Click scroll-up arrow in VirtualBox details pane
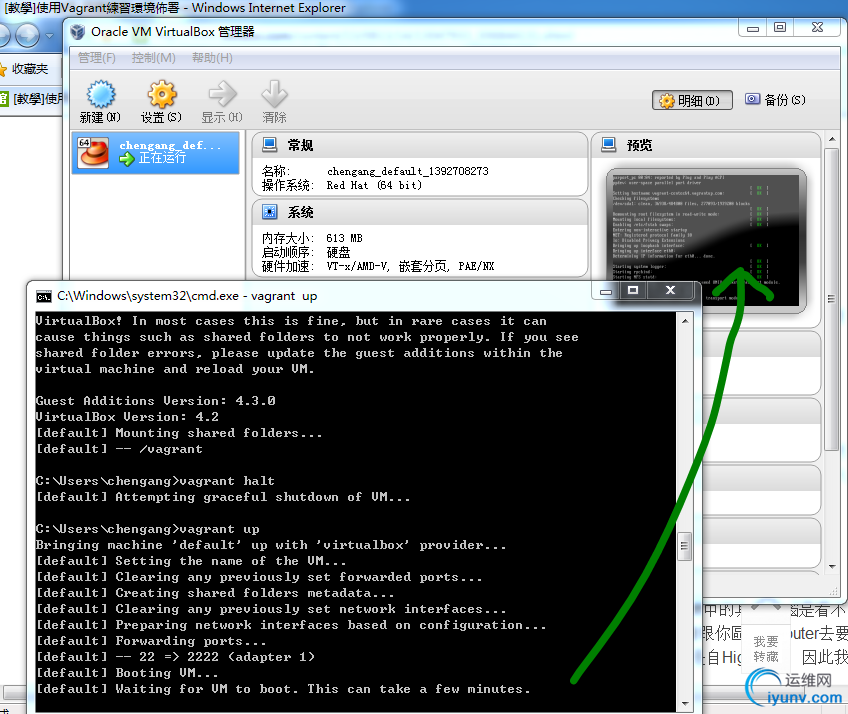Viewport: 848px width, 714px height. point(832,140)
